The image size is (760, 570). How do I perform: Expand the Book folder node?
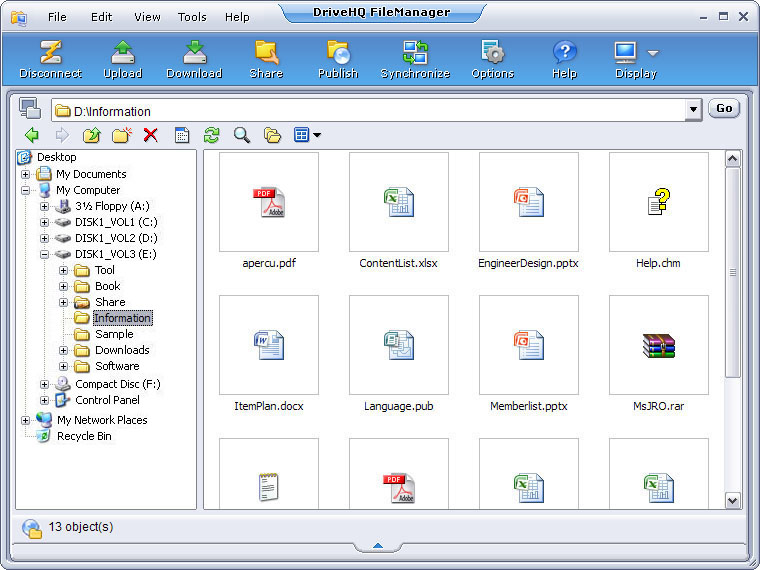(x=63, y=286)
